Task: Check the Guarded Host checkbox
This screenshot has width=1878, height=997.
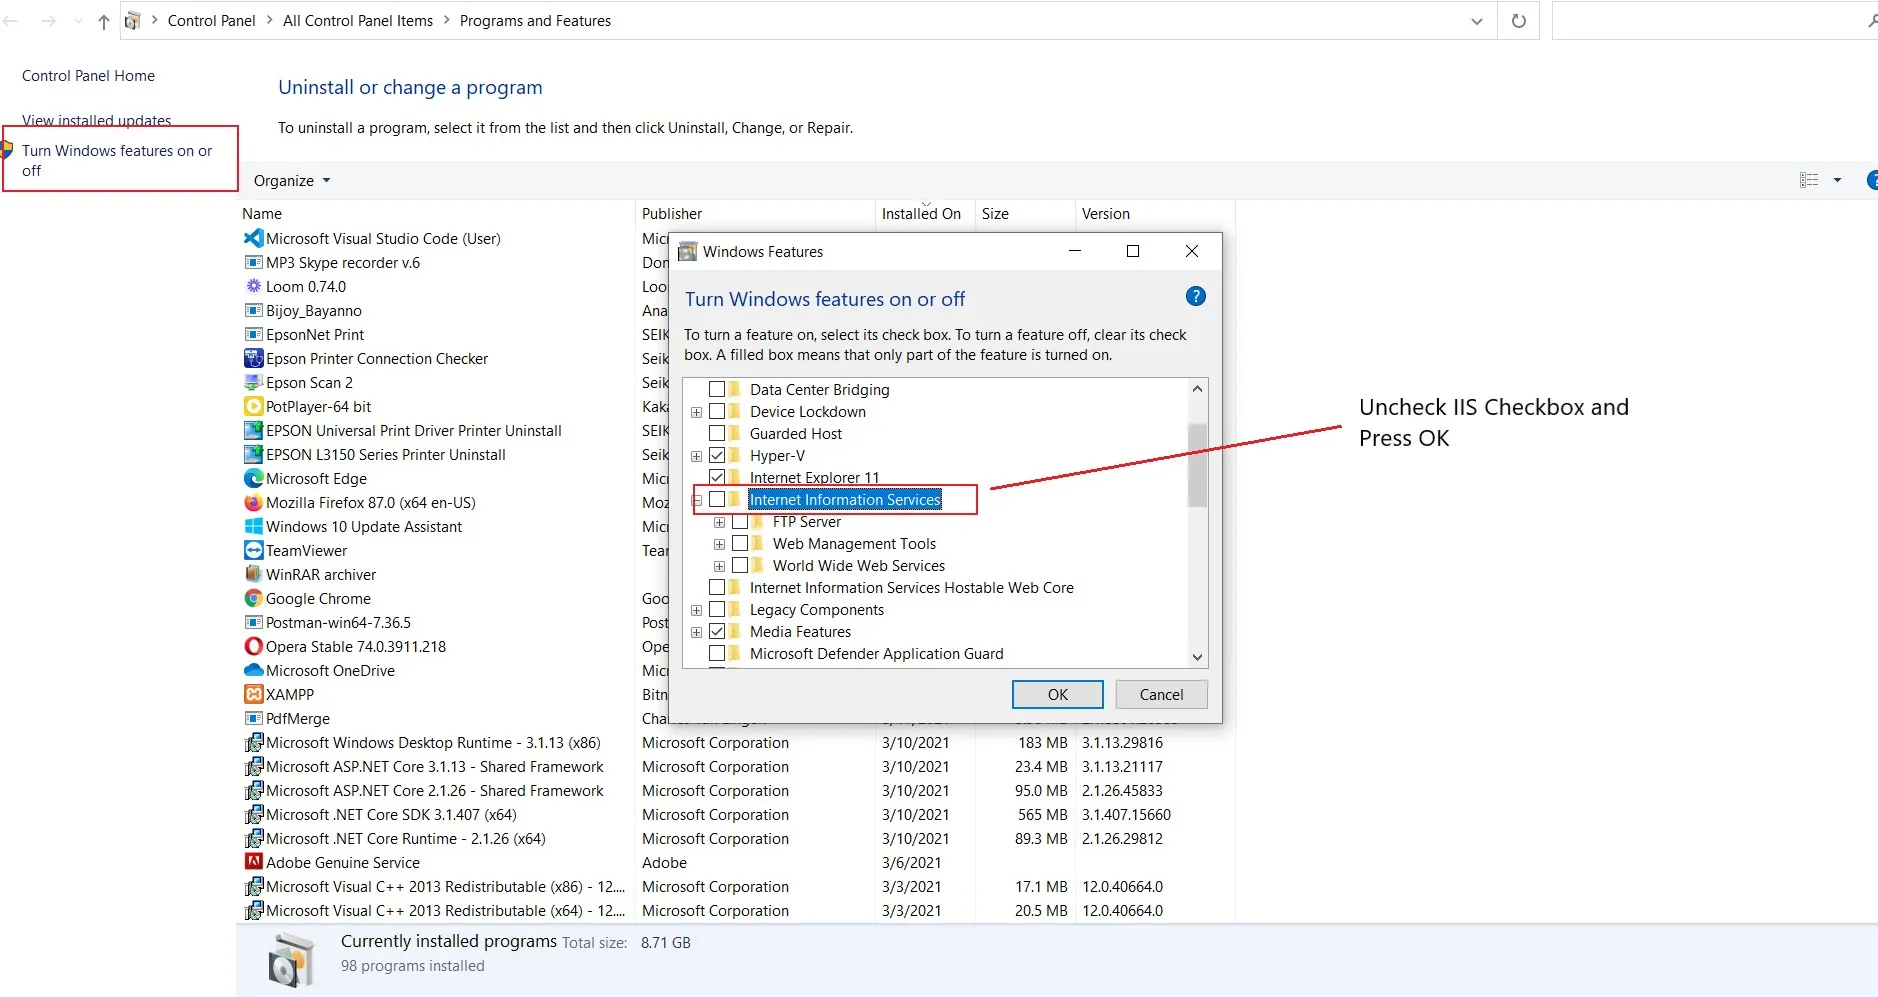Action: click(x=717, y=433)
